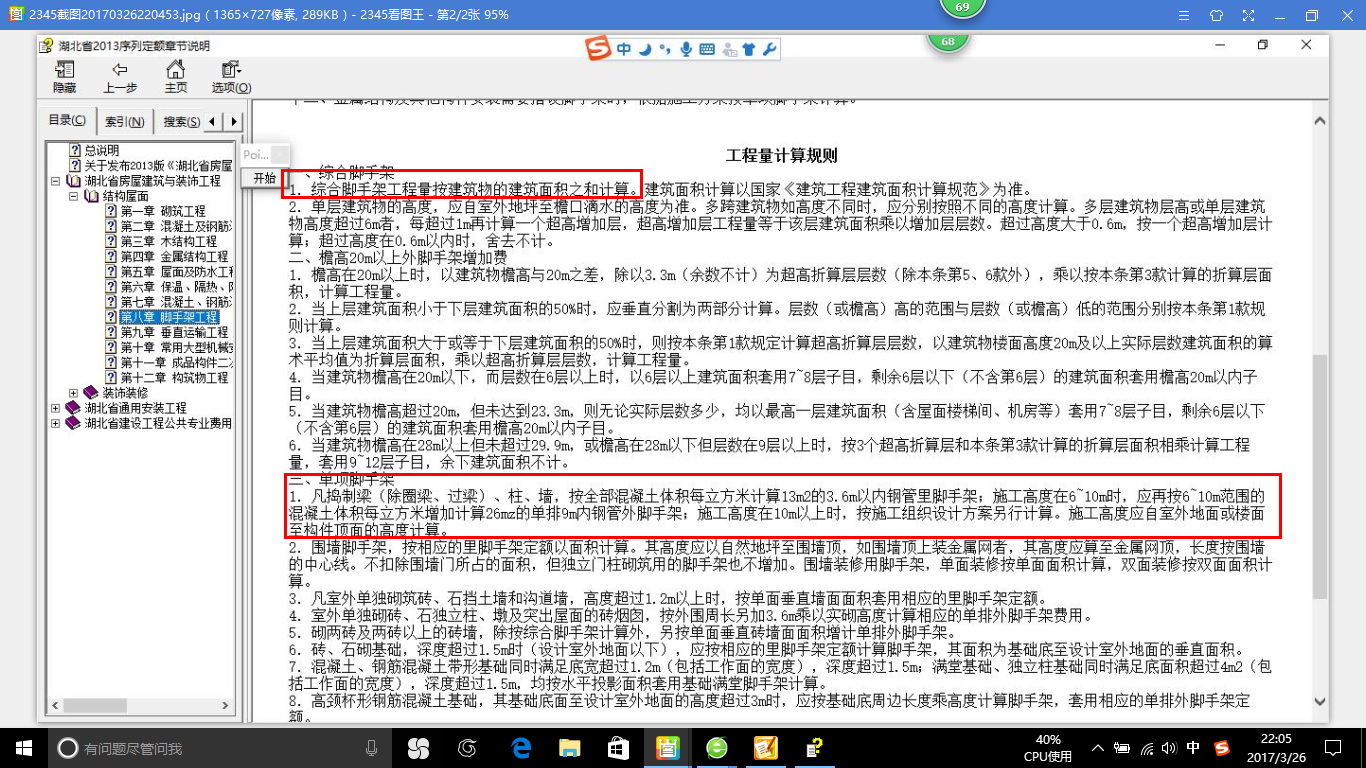Go back using the 上一步 button
The height and width of the screenshot is (768, 1366).
tap(120, 76)
